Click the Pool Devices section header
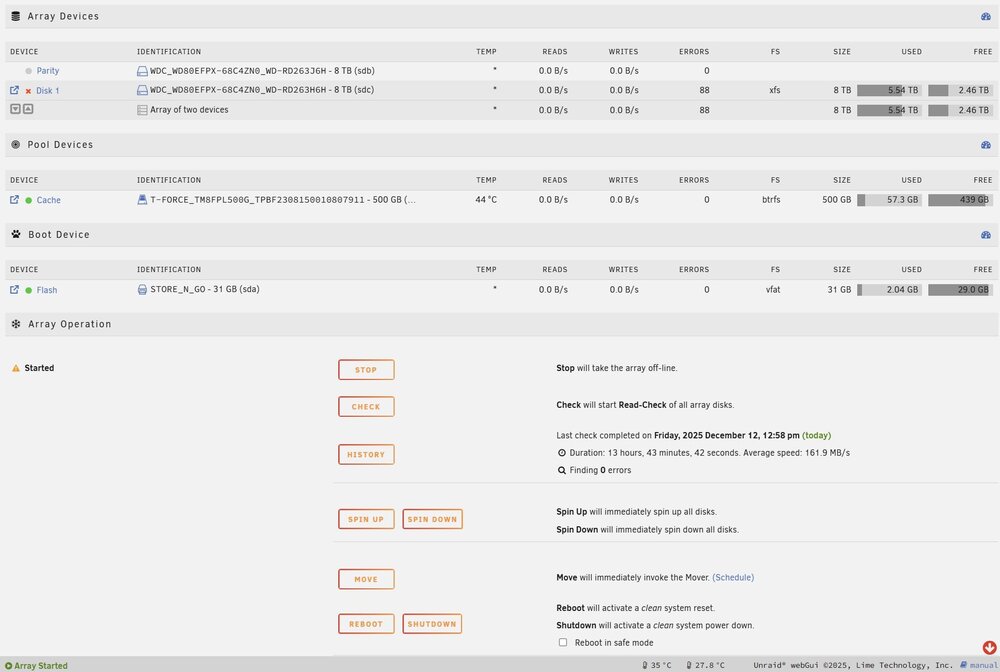 (500, 145)
